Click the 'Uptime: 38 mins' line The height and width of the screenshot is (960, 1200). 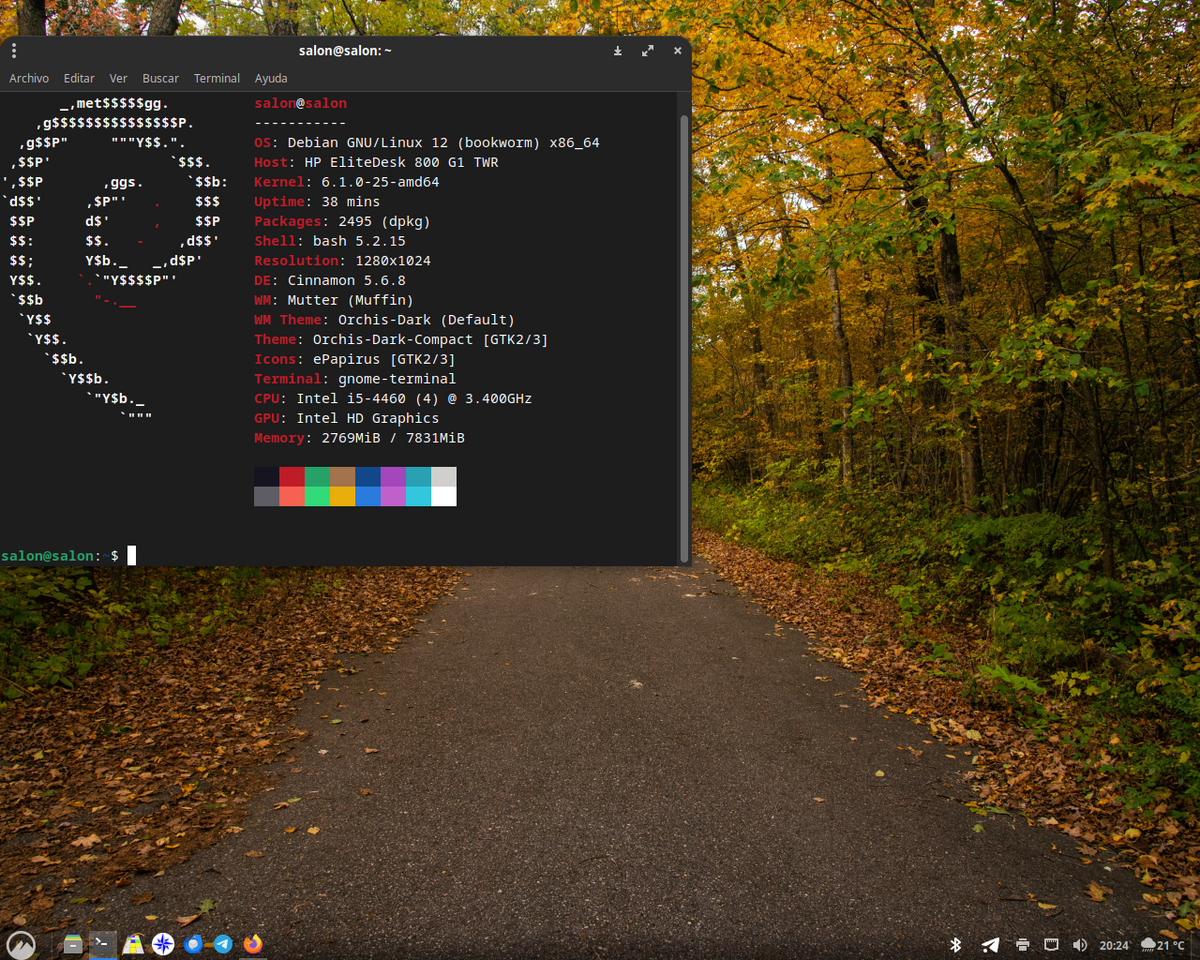317,201
